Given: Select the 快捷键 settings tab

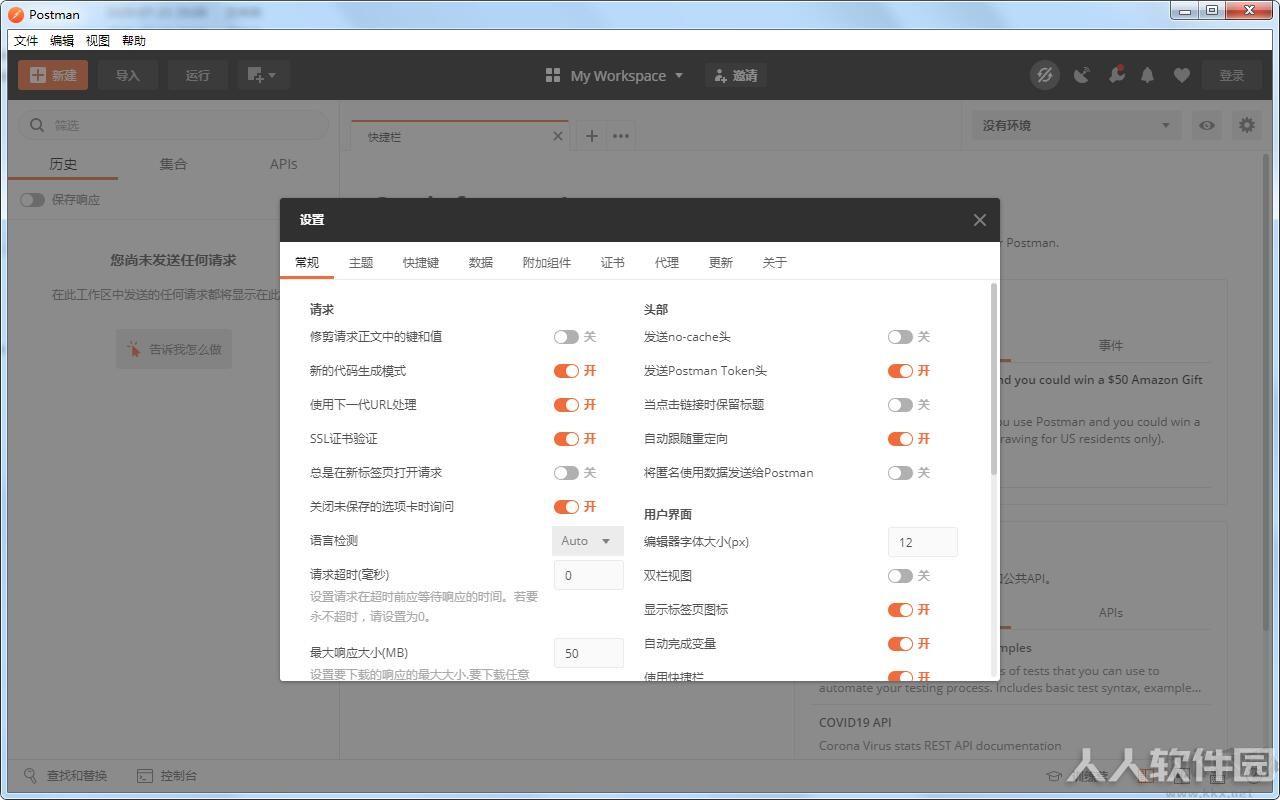Looking at the screenshot, I should 421,262.
